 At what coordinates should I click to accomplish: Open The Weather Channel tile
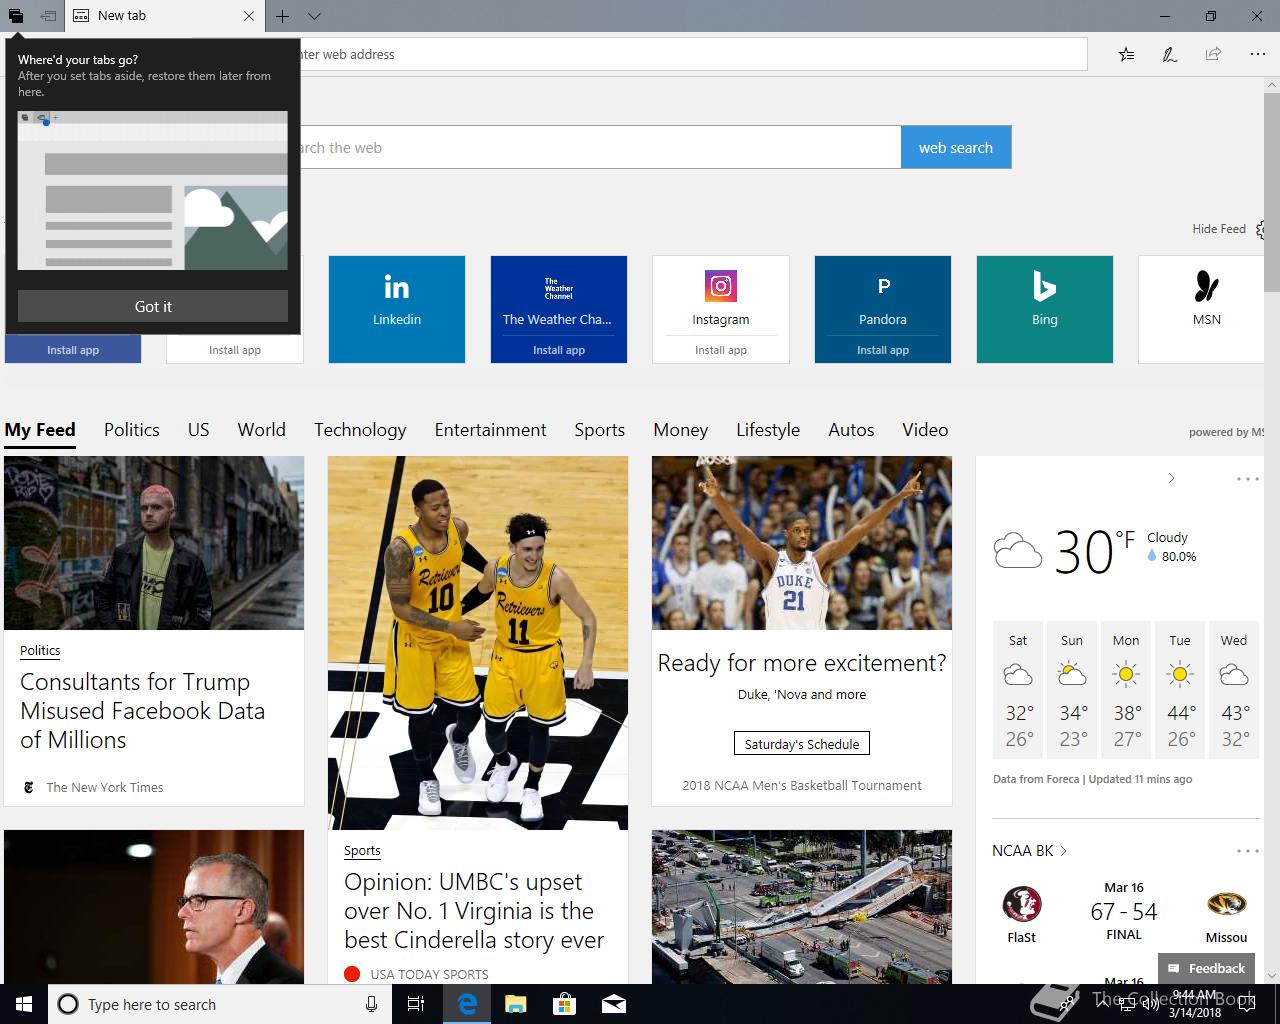(559, 296)
